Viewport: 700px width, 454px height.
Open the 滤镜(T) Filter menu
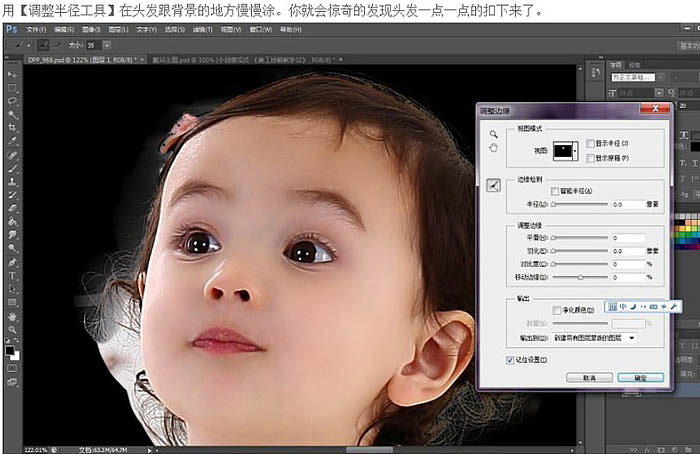[203, 30]
